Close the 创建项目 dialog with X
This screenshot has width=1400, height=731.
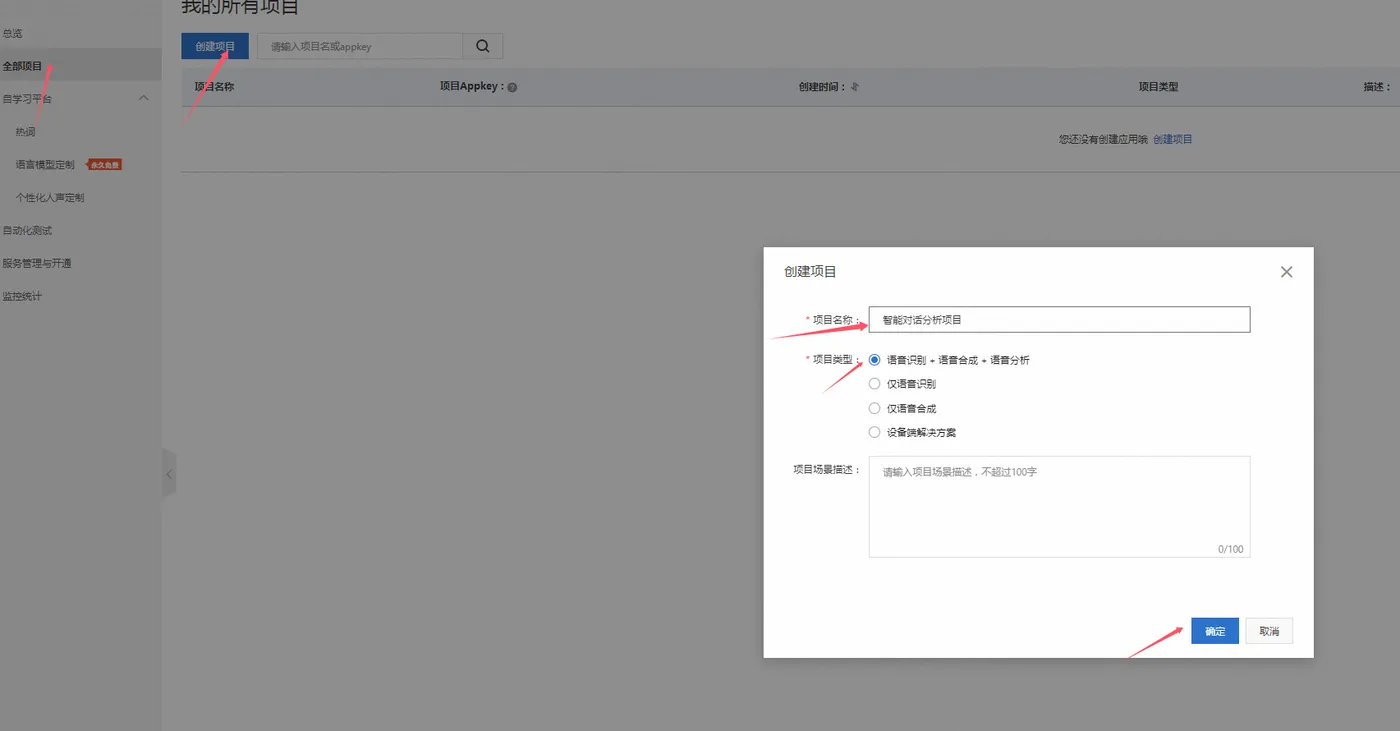(1286, 272)
